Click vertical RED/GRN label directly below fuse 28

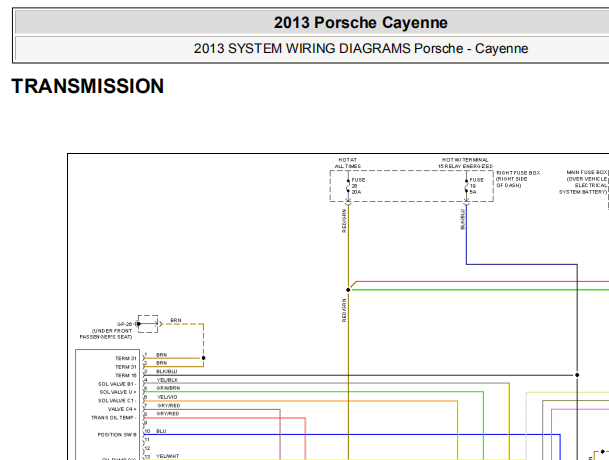click(344, 221)
